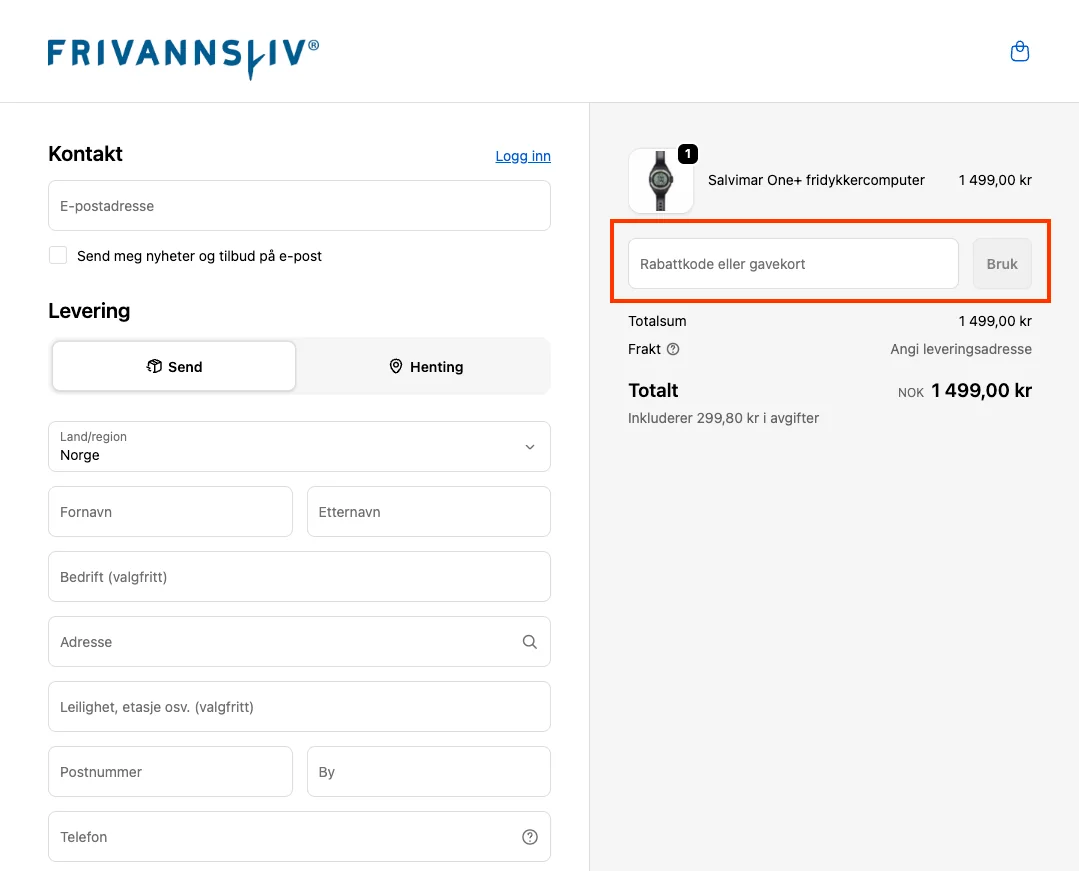Click the Inkluderer 299,80 kr i avgifter text
Viewport: 1079px width, 871px height.
pyautogui.click(x=723, y=418)
